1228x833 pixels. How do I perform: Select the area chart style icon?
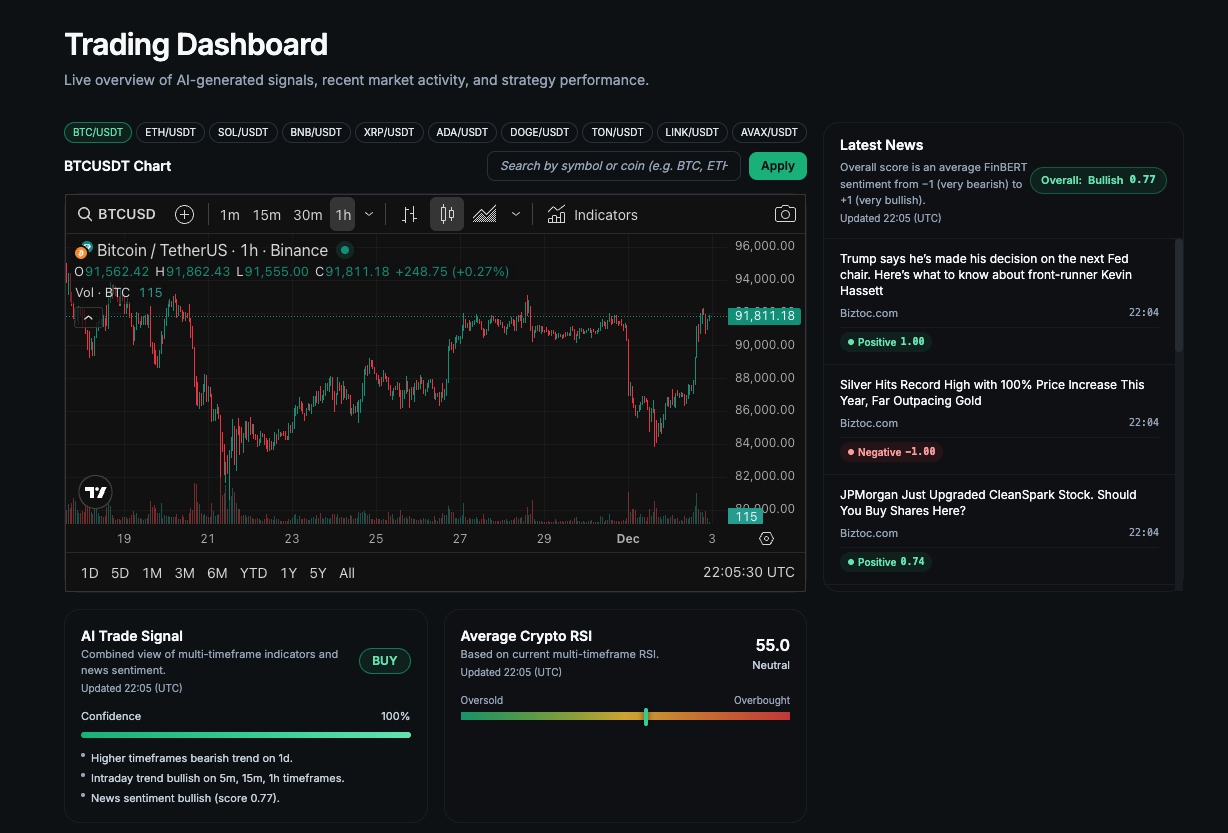coord(485,214)
